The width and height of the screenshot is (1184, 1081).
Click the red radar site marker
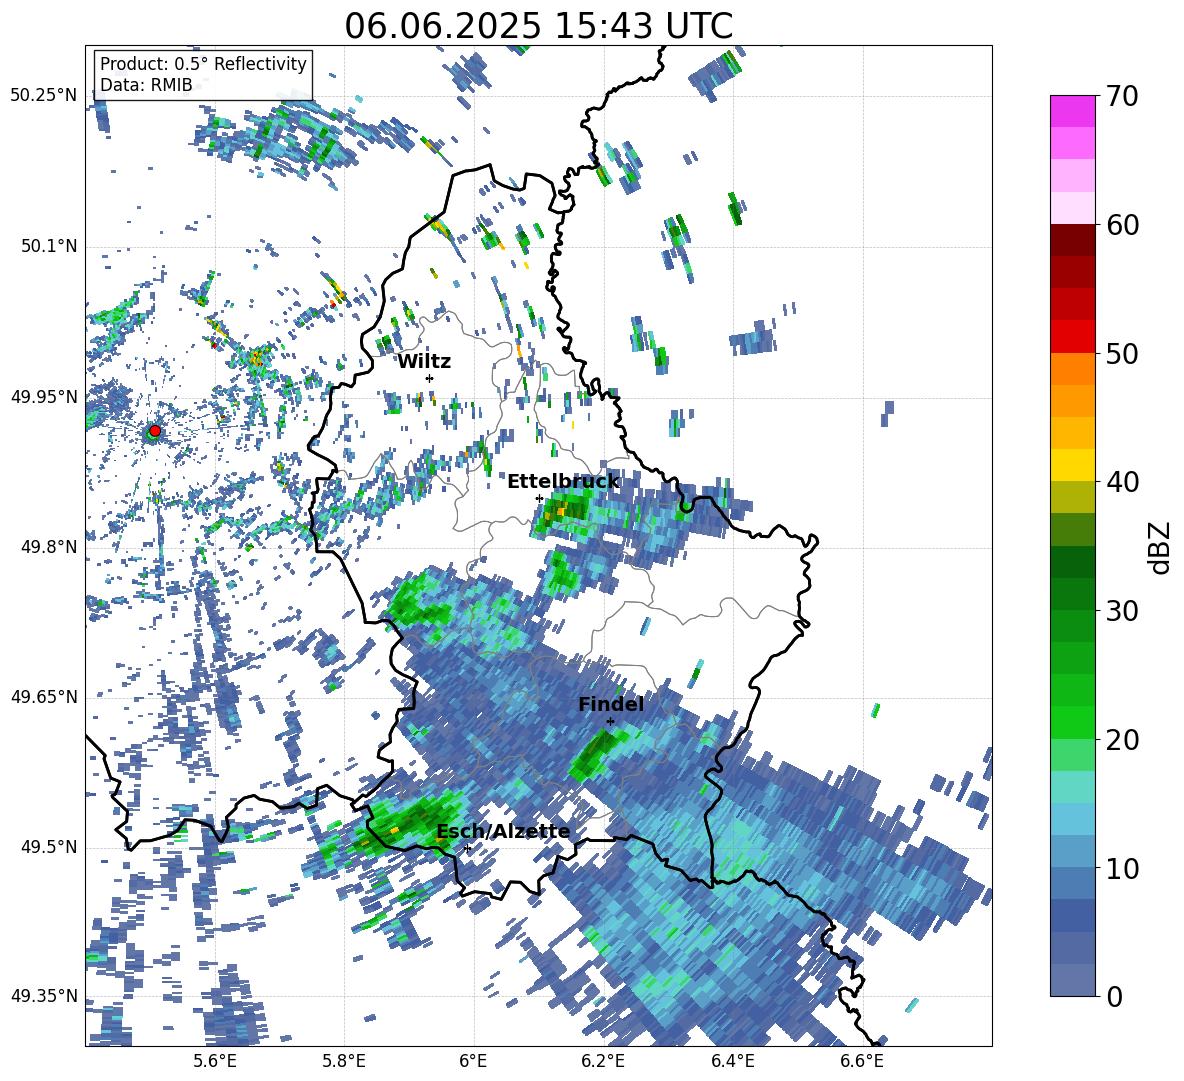tap(155, 430)
